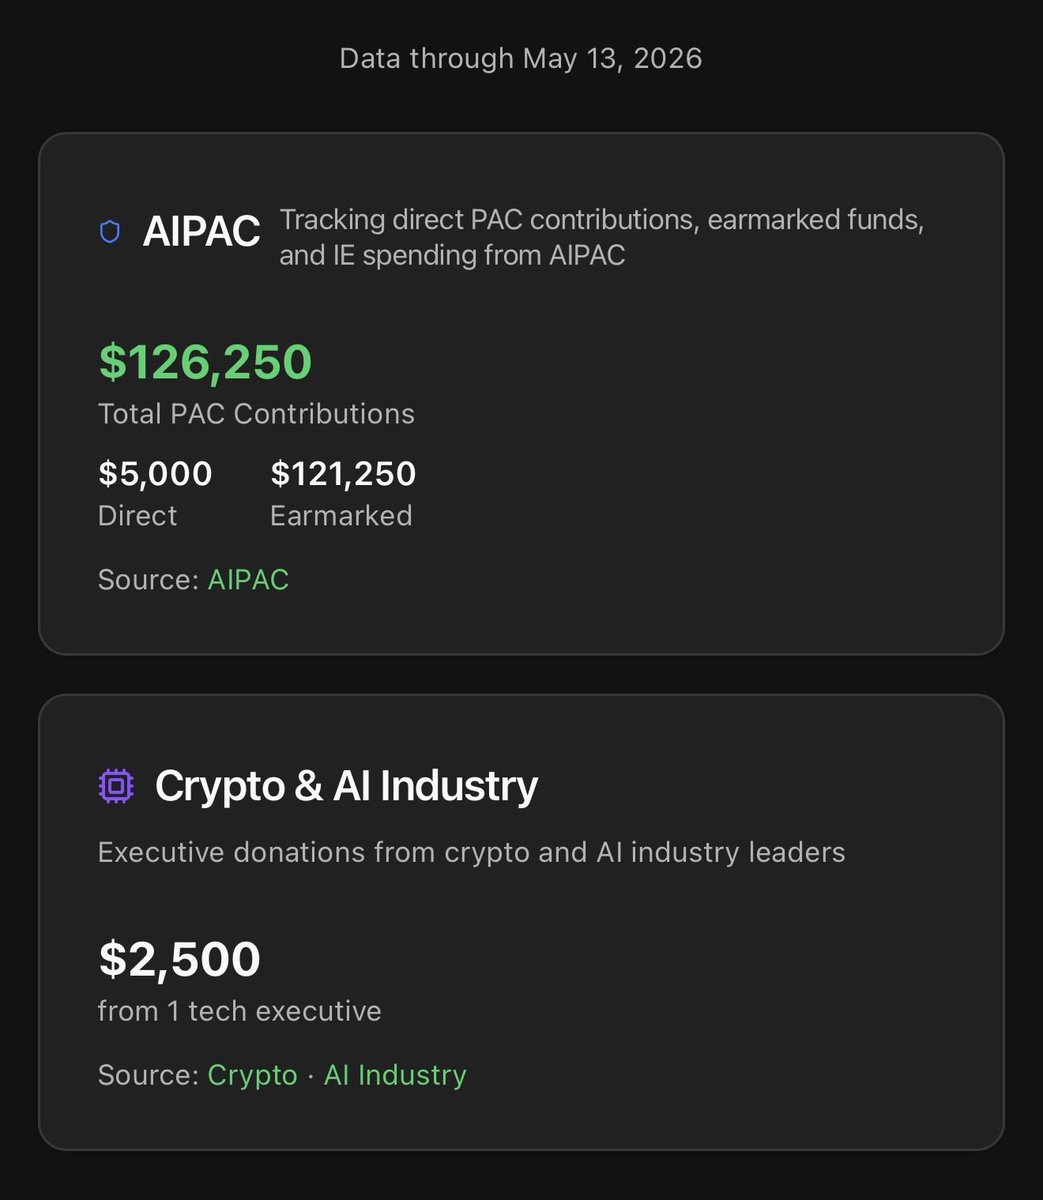Click the Earmarked label under $121,250
The image size is (1043, 1200).
point(341,516)
